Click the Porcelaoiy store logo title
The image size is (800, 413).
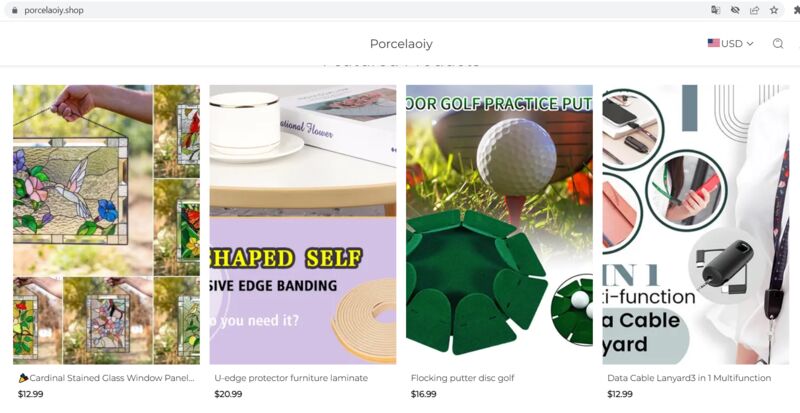[x=401, y=44]
